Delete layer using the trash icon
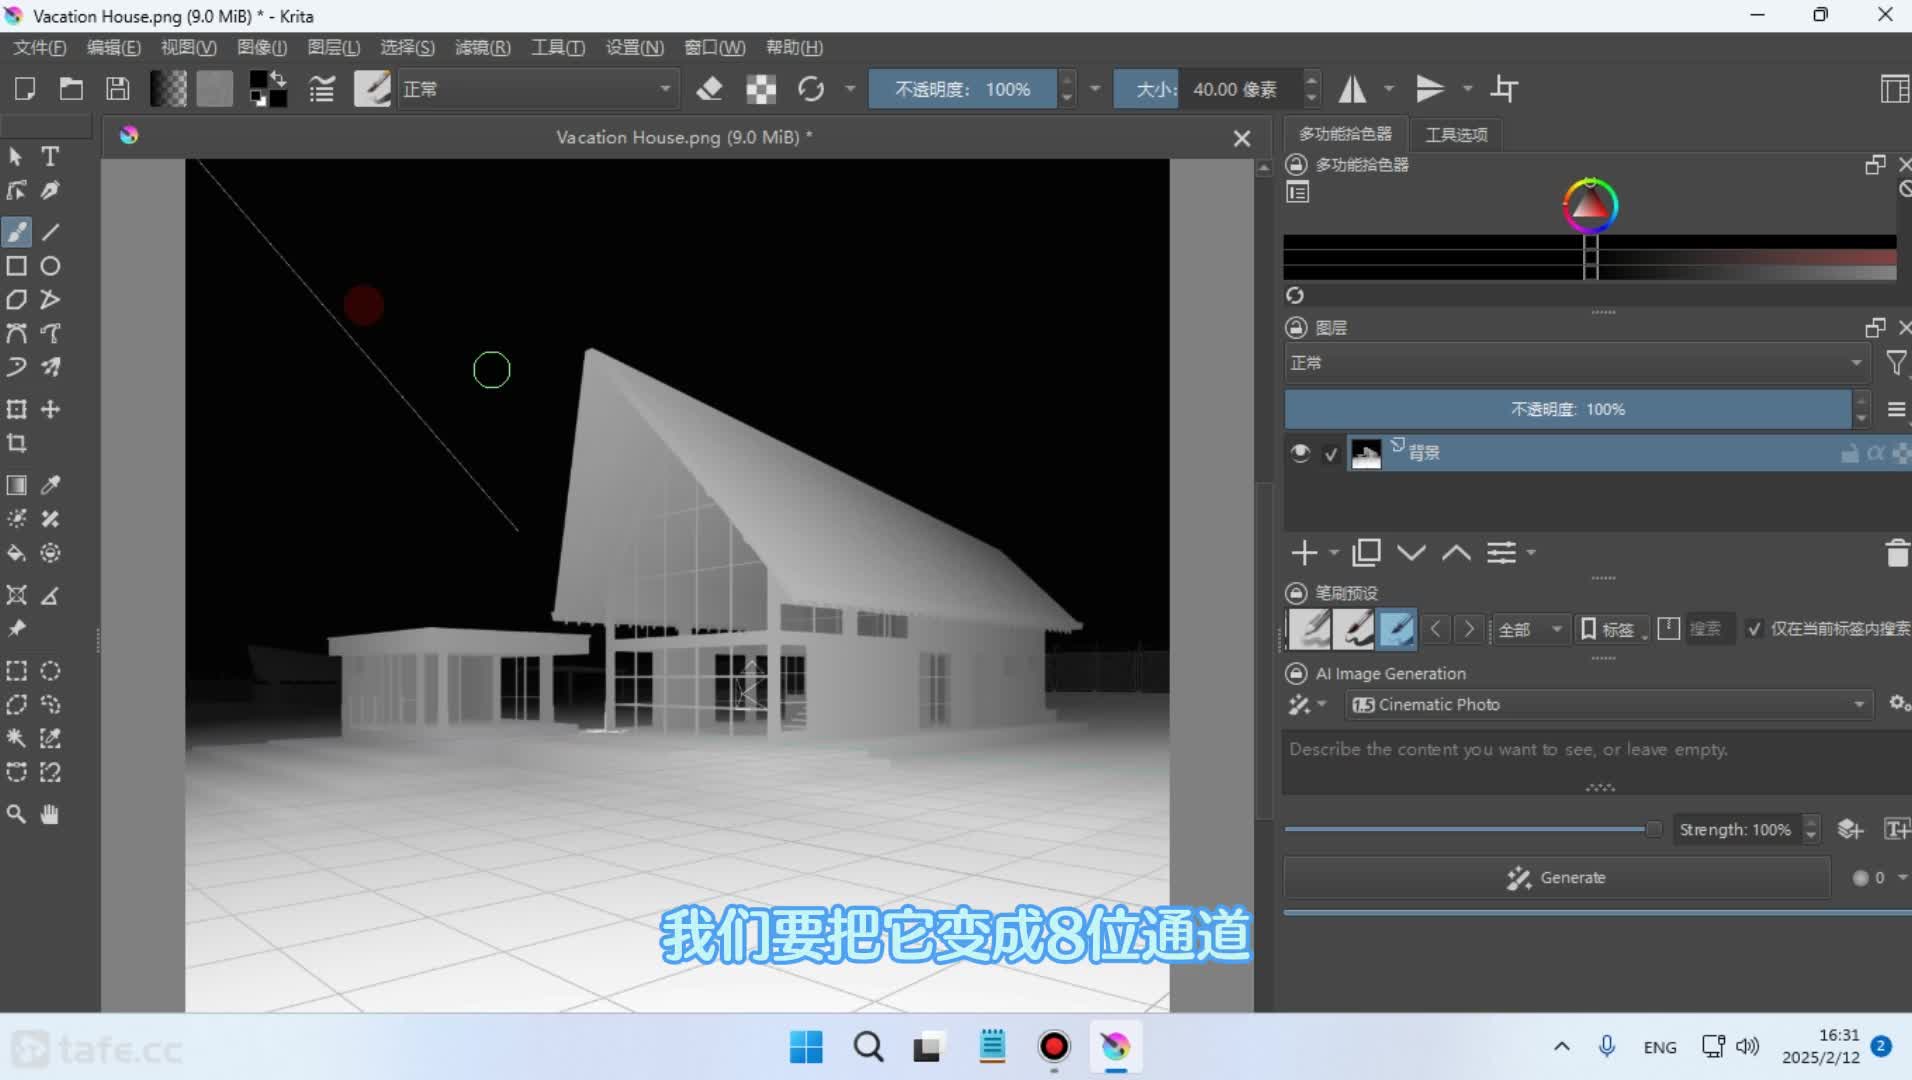Screen dimensions: 1912x1080 [1896, 553]
